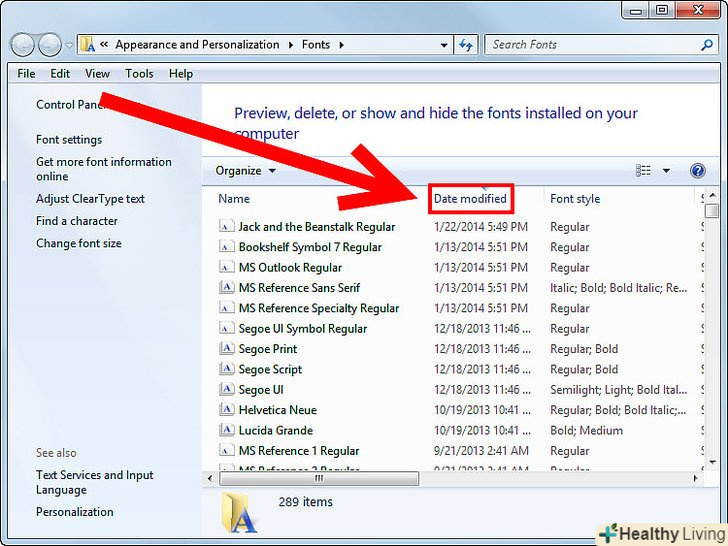The width and height of the screenshot is (728, 546).
Task: Click the 1/22/2014 5:49 PM date cell
Action: (x=481, y=227)
